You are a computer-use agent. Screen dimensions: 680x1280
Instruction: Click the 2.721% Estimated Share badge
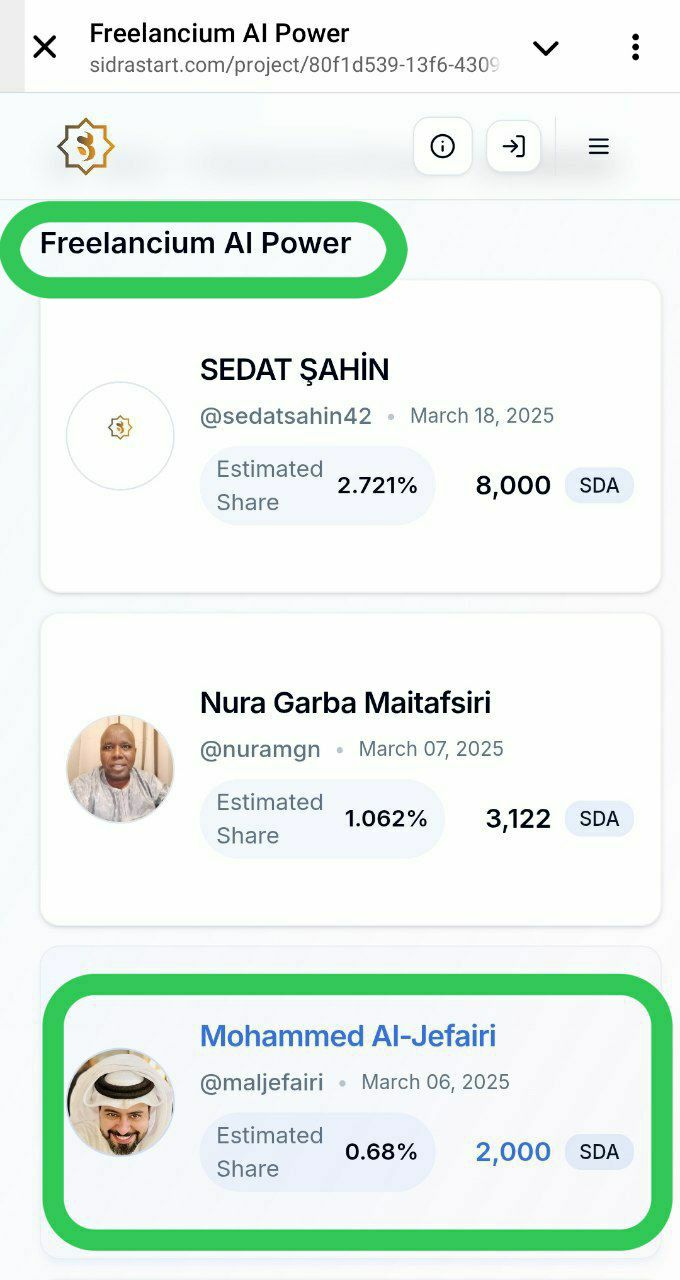click(317, 486)
